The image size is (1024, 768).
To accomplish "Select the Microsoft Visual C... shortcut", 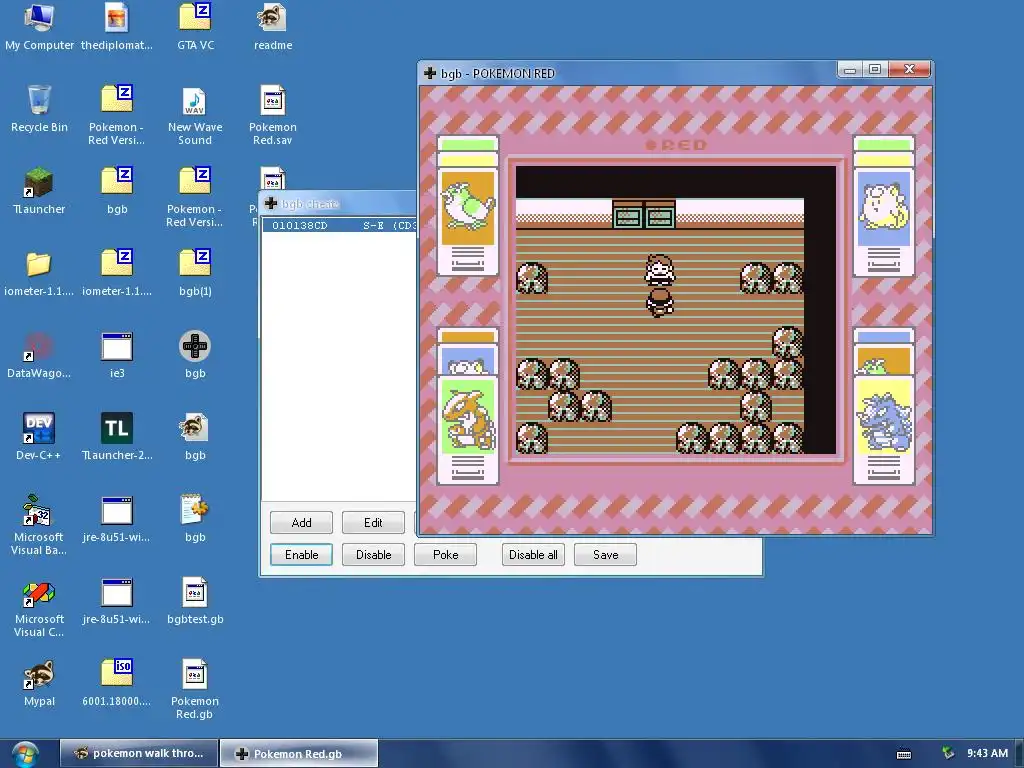I will click(39, 607).
